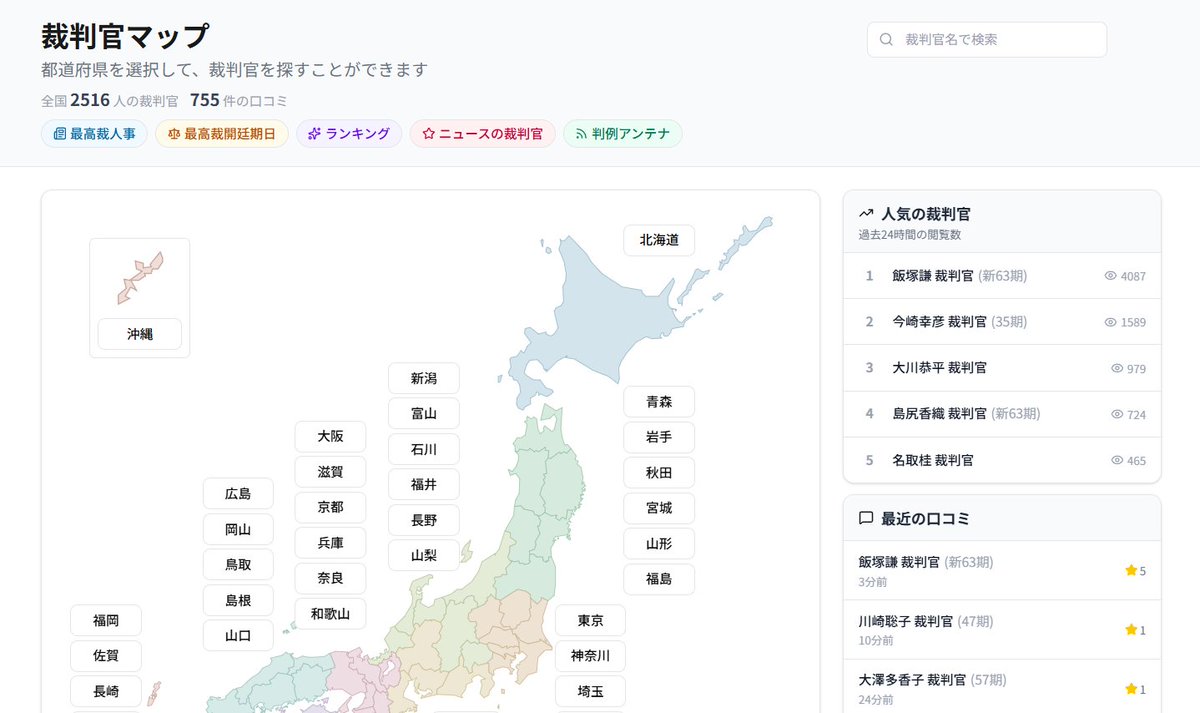This screenshot has height=713, width=1200.
Task: Select 佐賀 prefecture
Action: click(x=106, y=656)
